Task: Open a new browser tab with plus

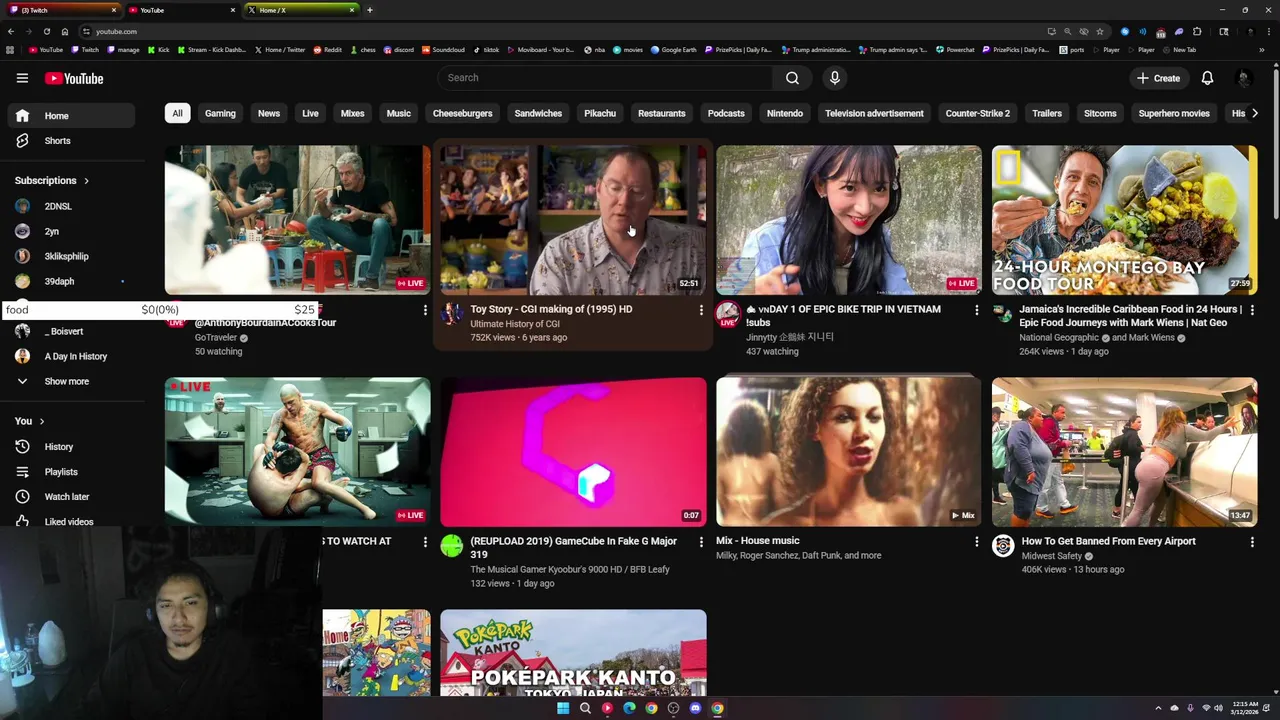Action: (370, 10)
